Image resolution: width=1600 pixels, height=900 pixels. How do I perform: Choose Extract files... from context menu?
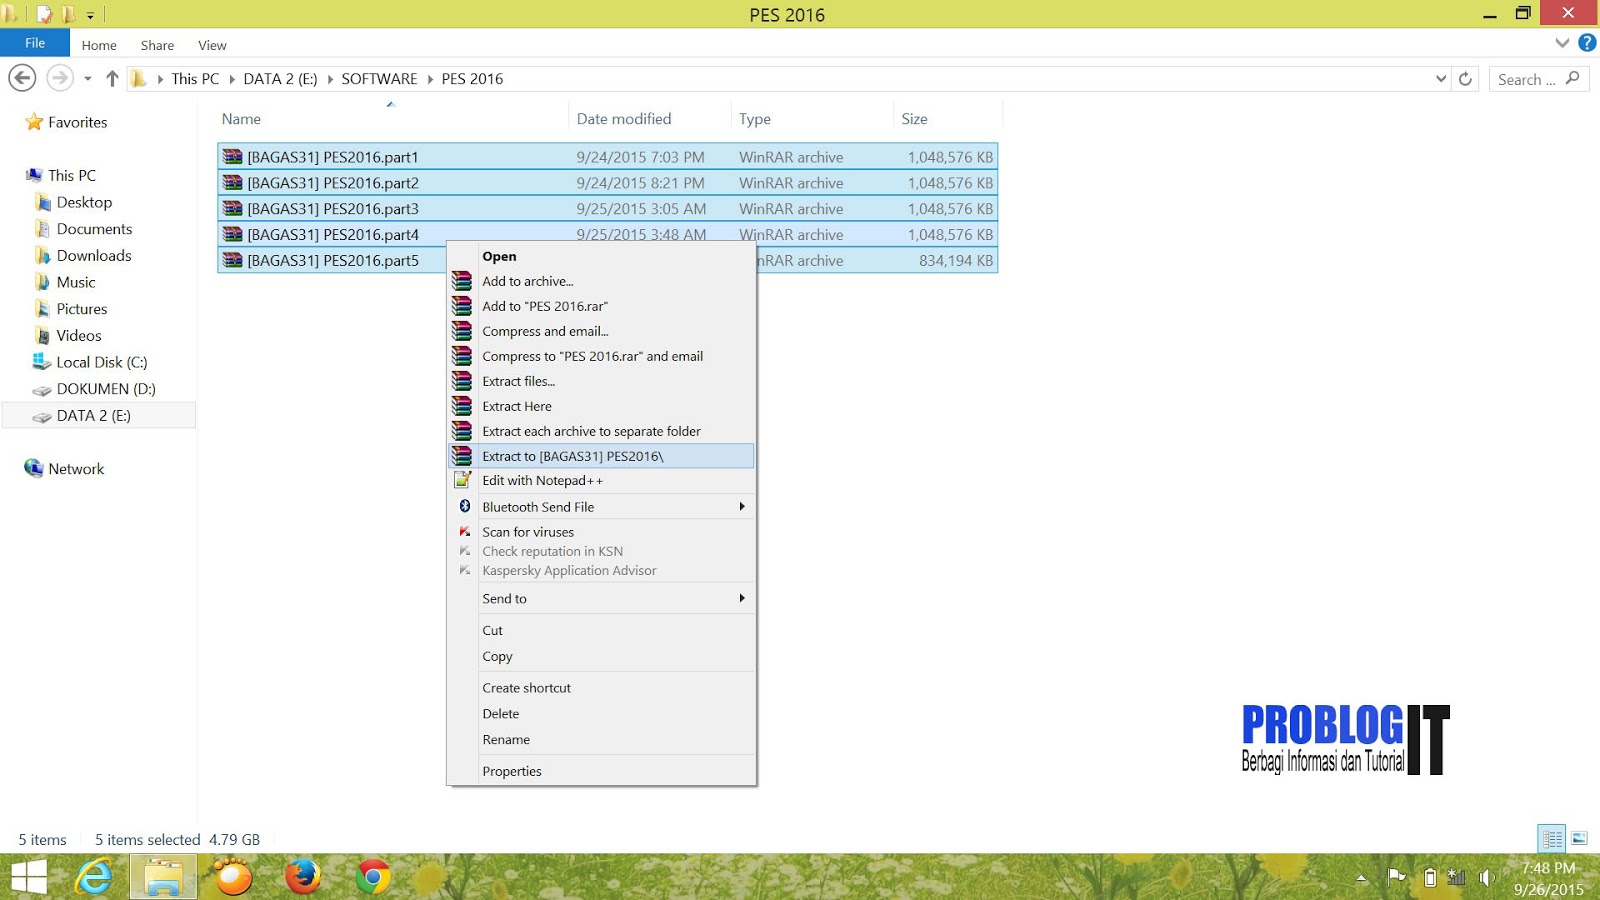coord(601,381)
